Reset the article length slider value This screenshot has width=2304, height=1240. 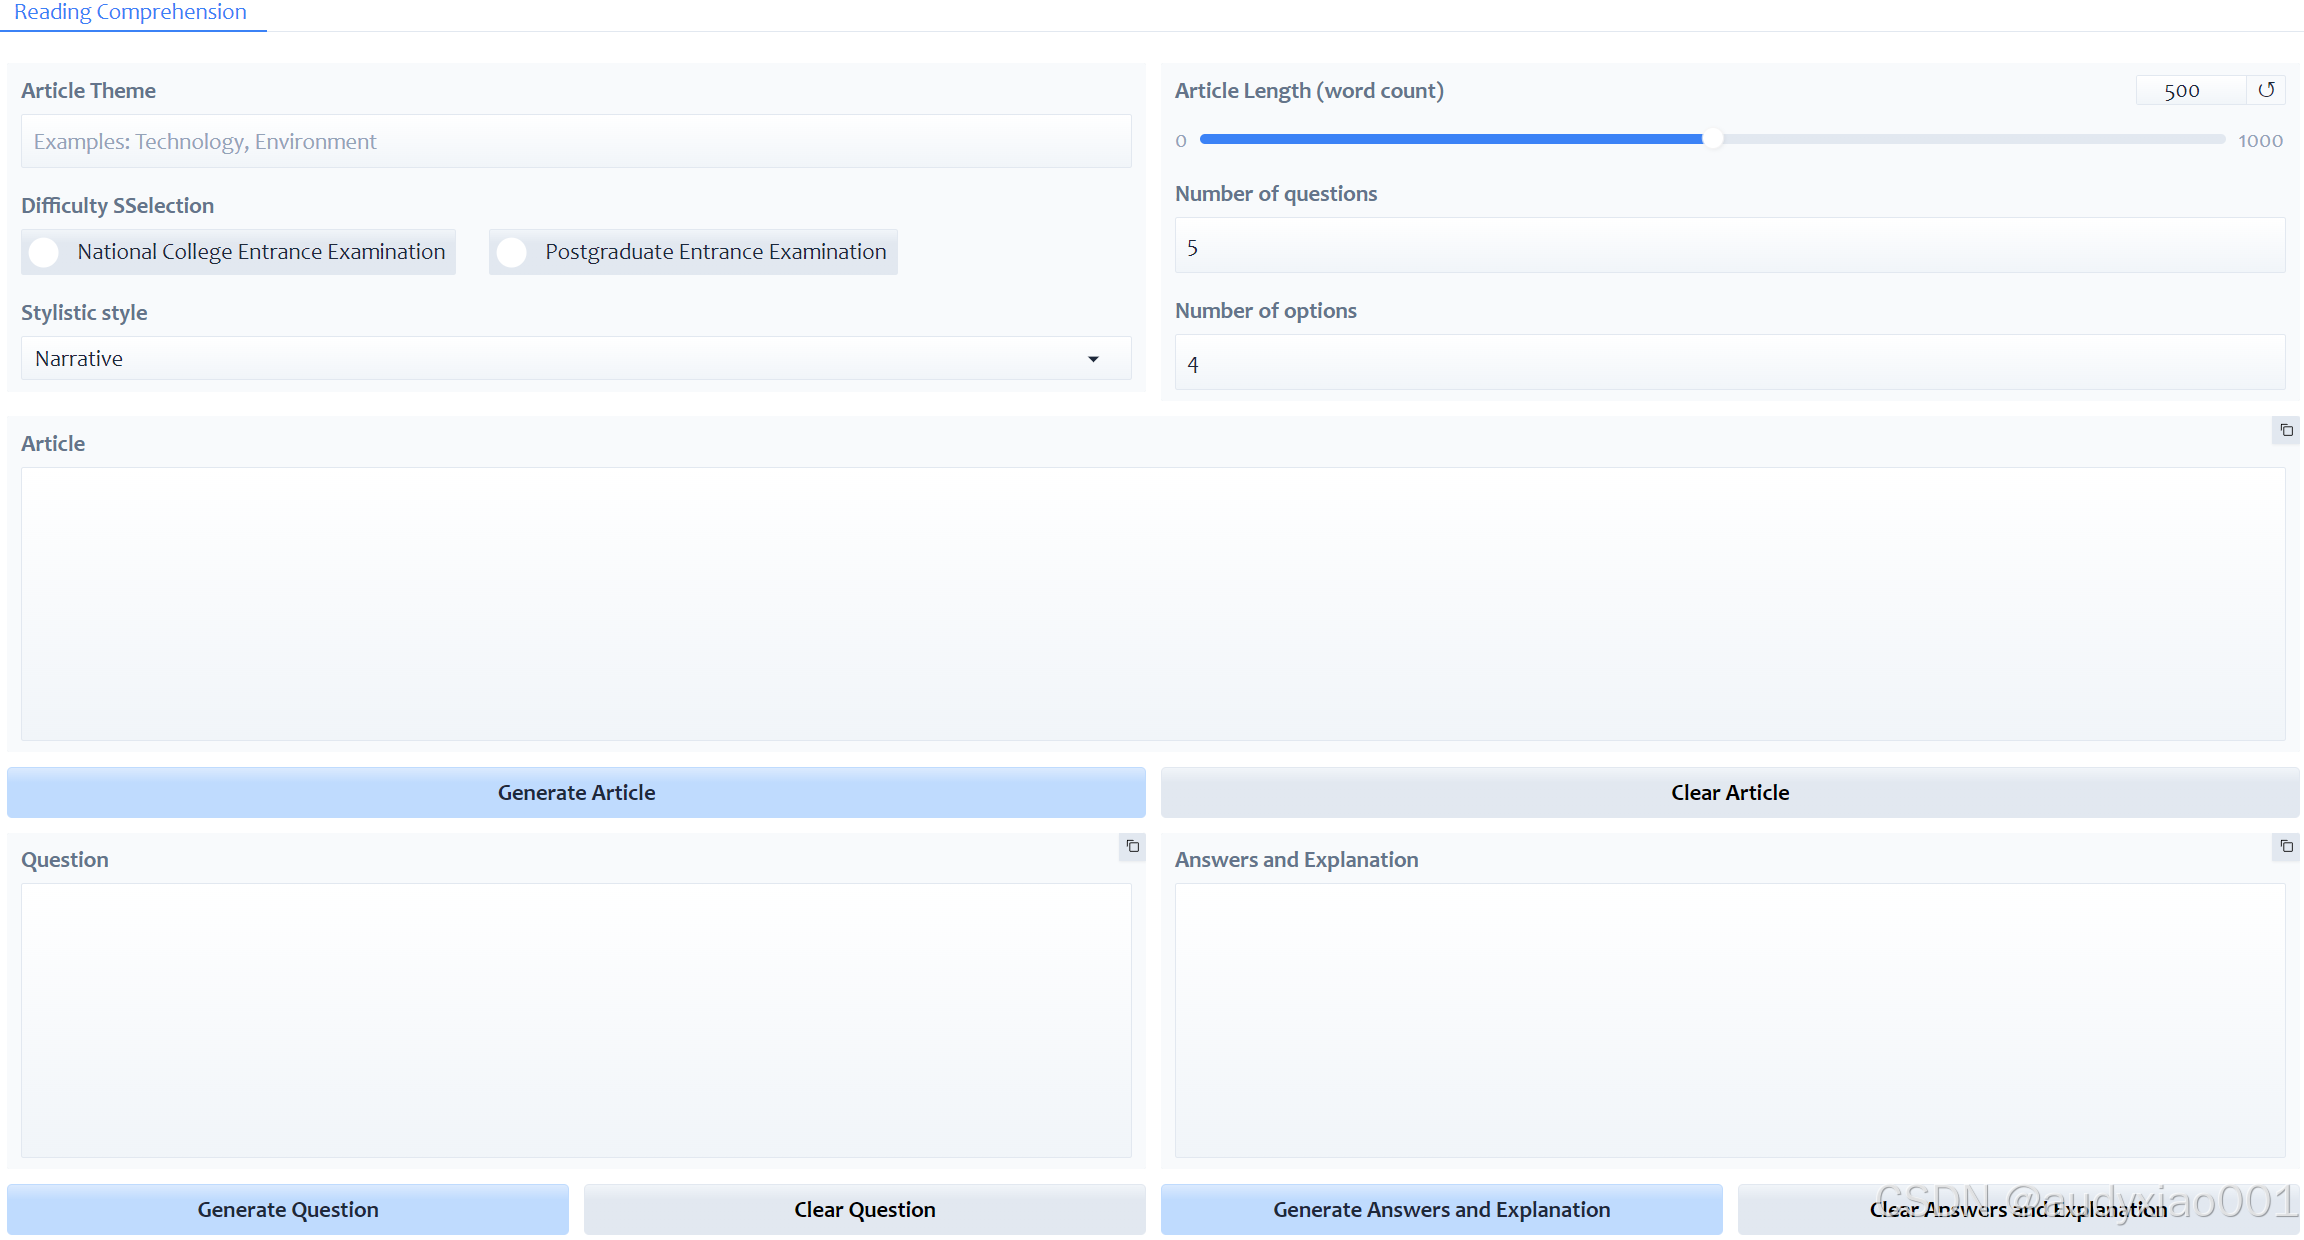[x=2266, y=90]
